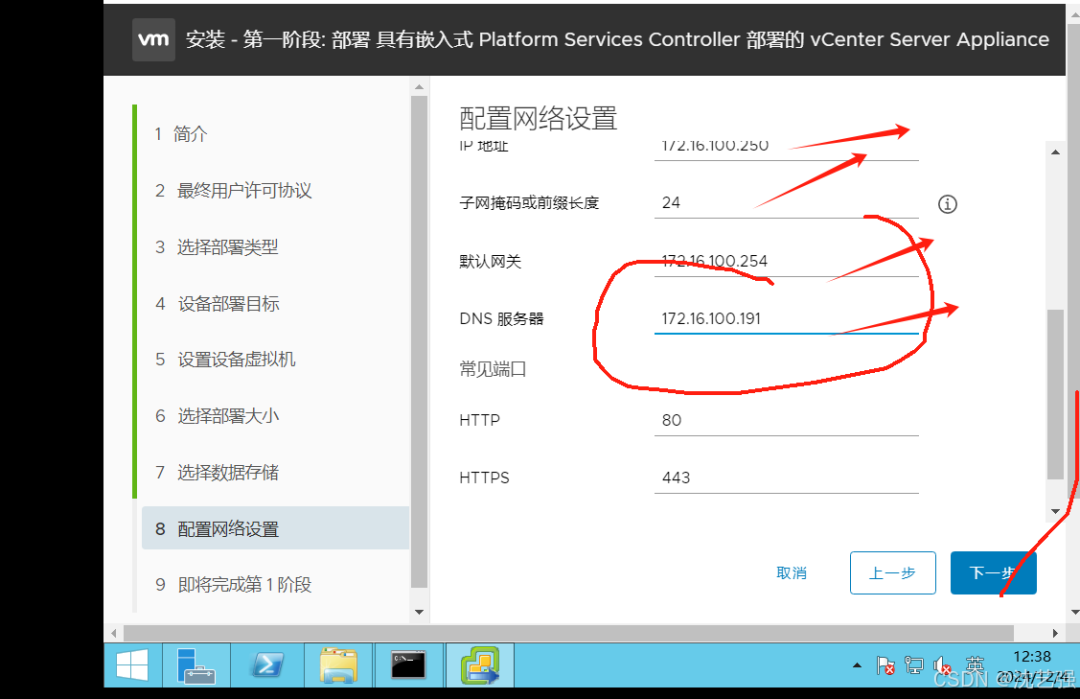Open PowerShell from the taskbar
1080x699 pixels.
pyautogui.click(x=267, y=666)
